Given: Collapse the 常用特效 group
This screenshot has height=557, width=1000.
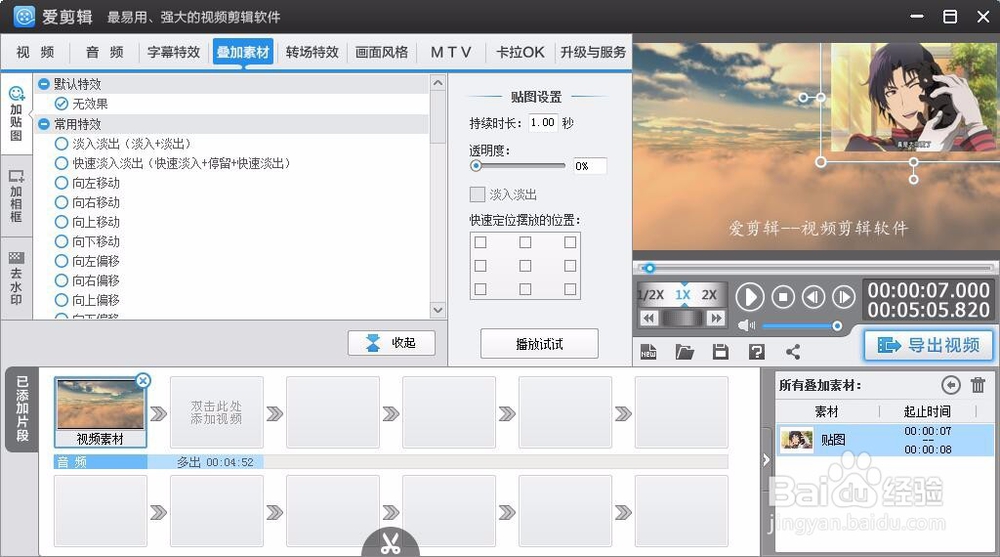Looking at the screenshot, I should click(x=44, y=124).
